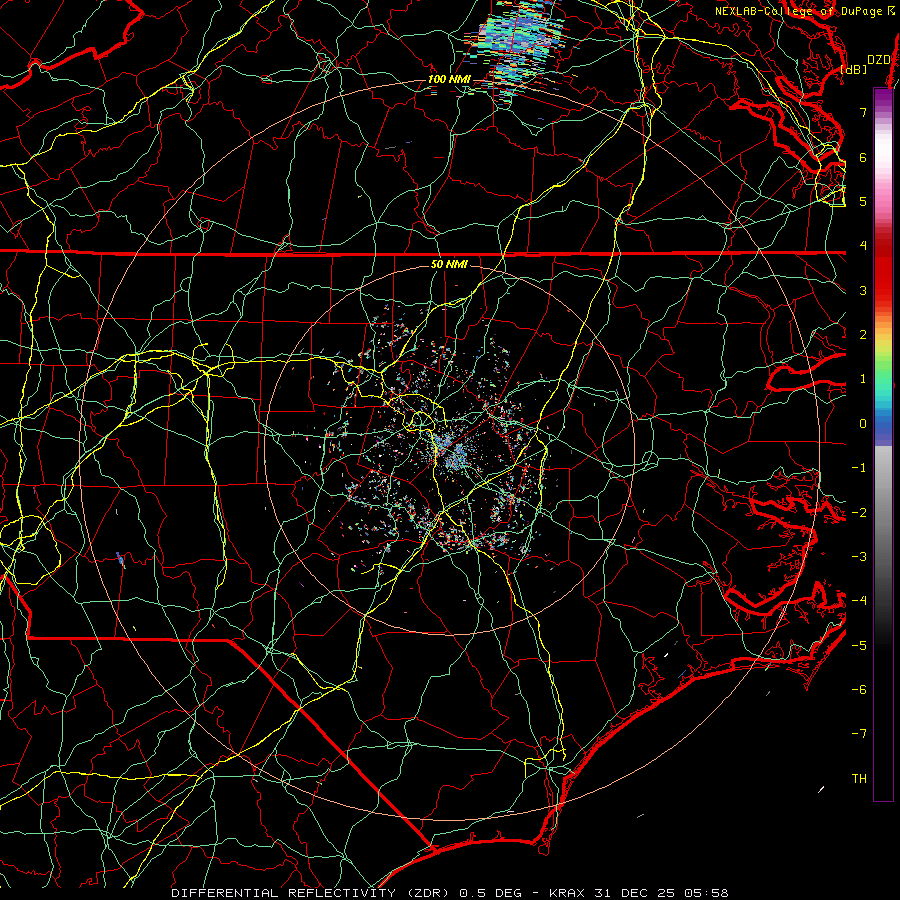
Task: Click the 50 NMI range ring label
Action: pos(449,264)
